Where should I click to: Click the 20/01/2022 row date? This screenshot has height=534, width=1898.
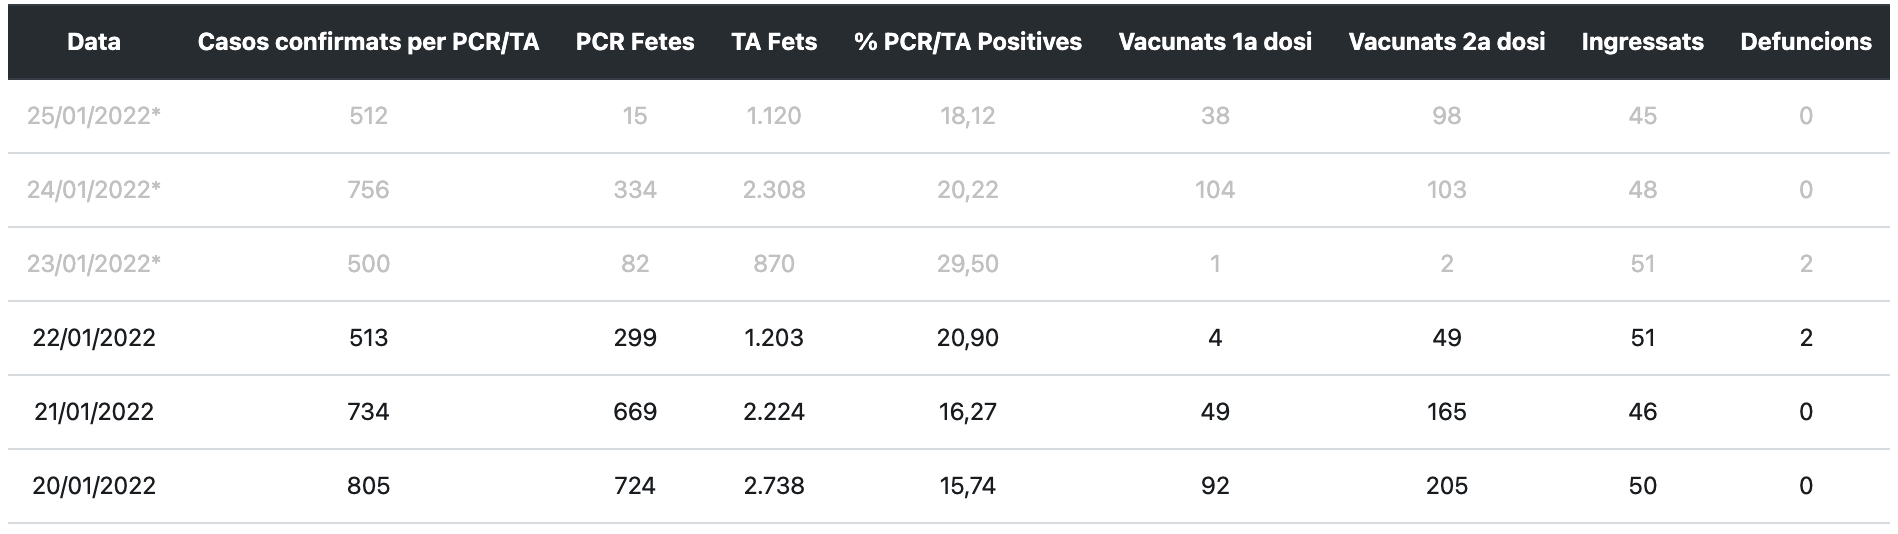click(94, 486)
